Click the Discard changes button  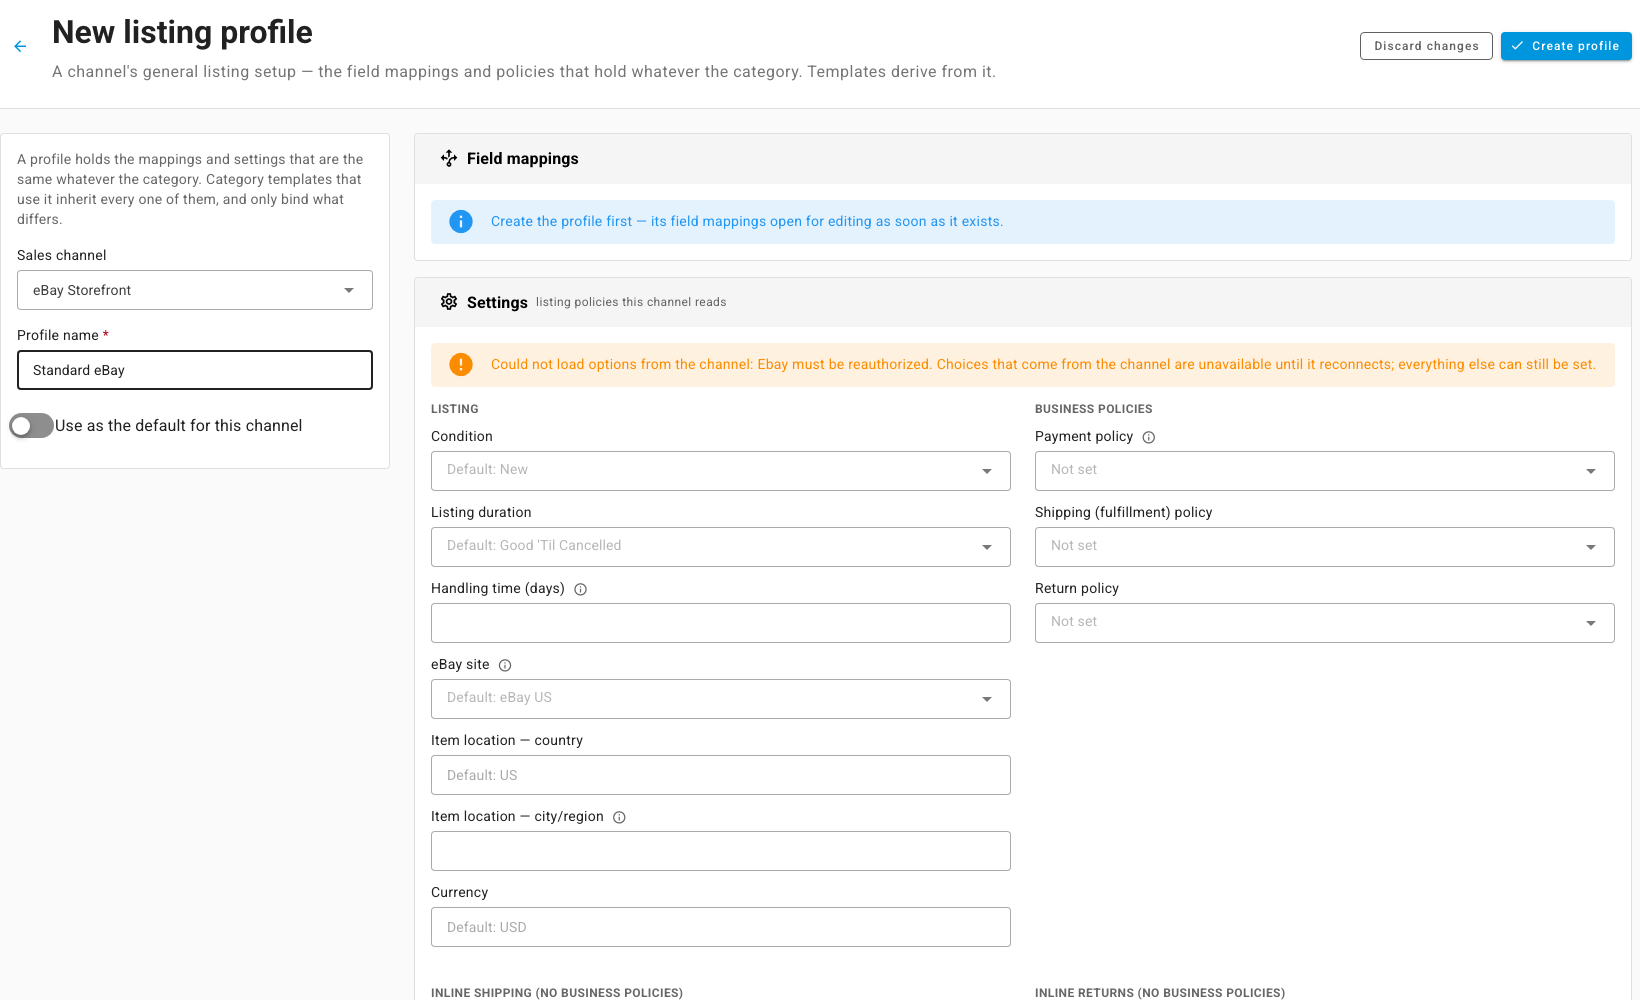[1426, 46]
